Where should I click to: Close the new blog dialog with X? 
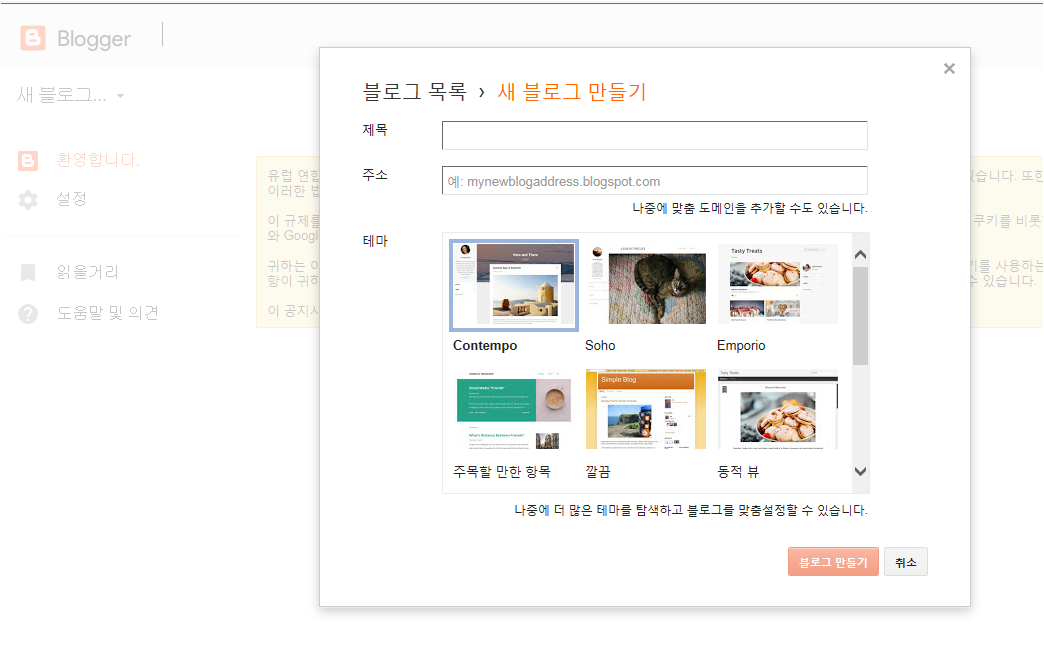[949, 69]
